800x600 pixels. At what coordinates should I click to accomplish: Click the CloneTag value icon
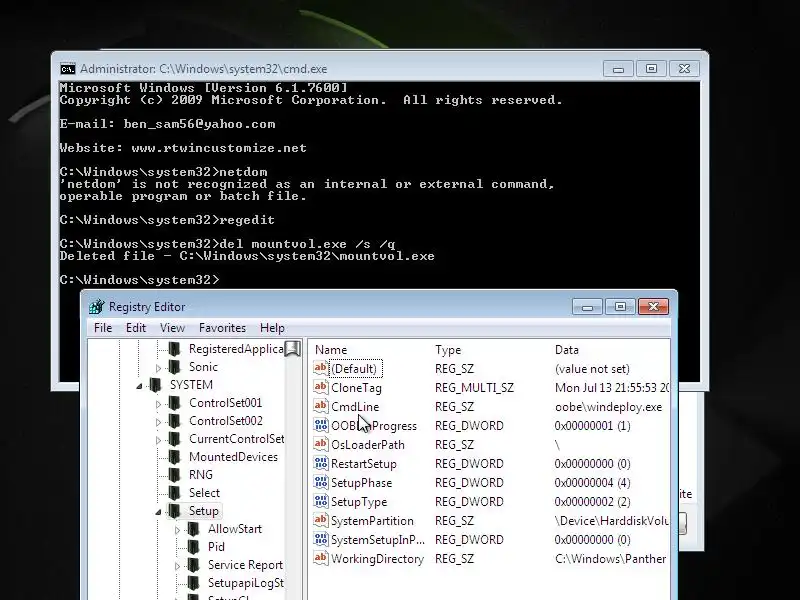tap(320, 387)
